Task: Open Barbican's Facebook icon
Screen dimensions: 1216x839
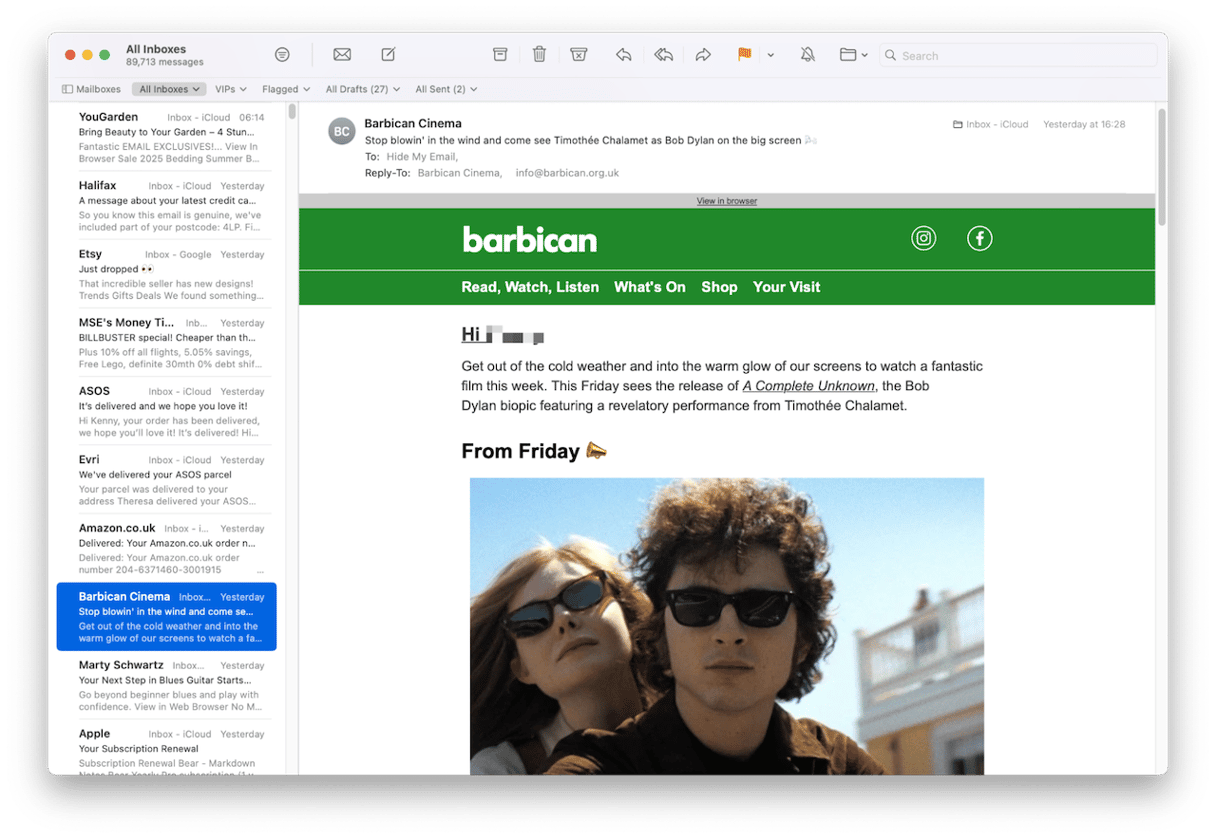Action: point(980,238)
